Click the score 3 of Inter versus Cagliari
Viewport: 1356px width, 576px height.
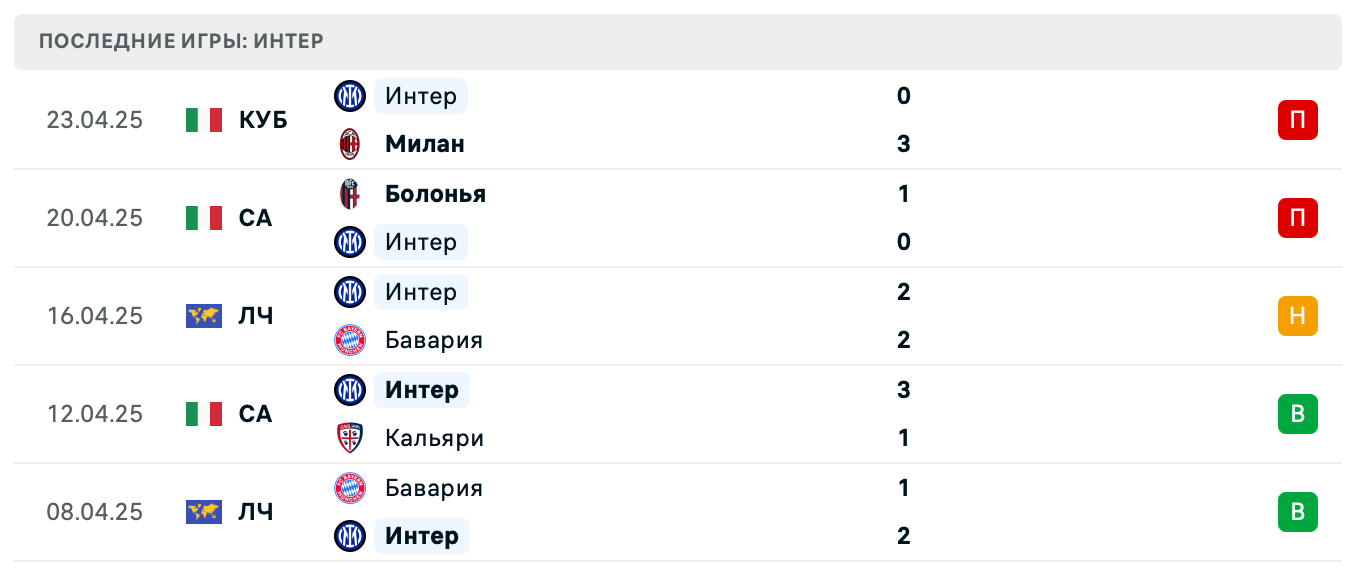point(903,390)
